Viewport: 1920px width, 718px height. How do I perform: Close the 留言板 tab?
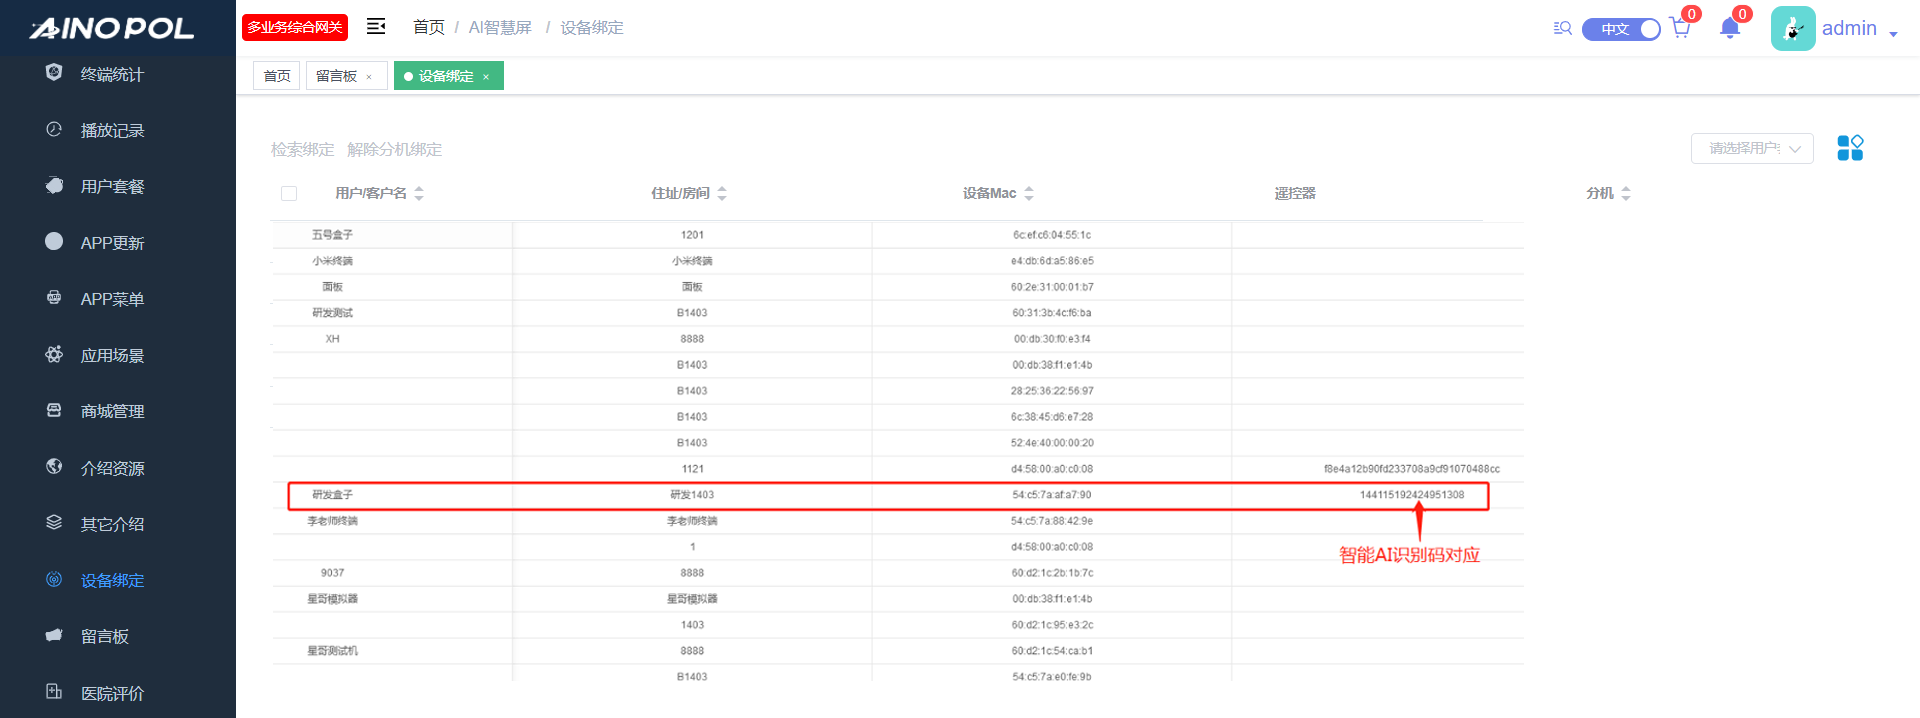click(369, 77)
